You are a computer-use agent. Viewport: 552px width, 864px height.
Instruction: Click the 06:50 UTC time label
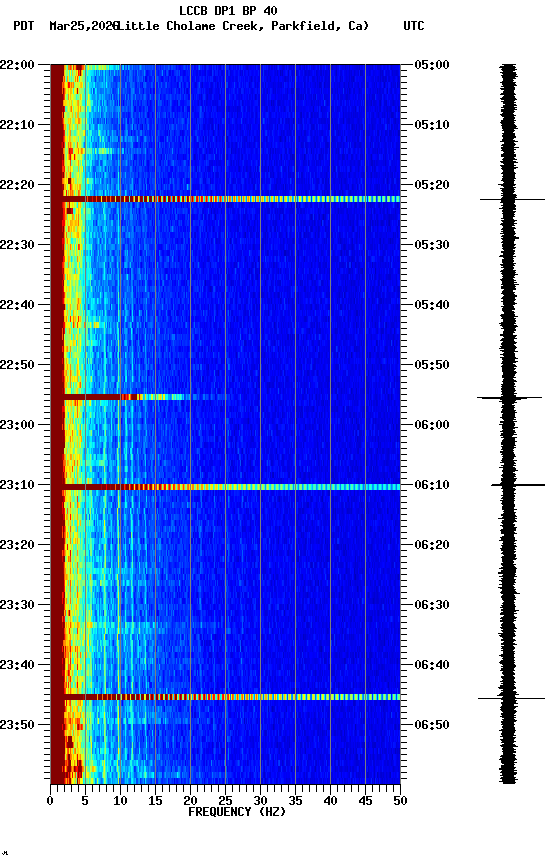[x=432, y=725]
